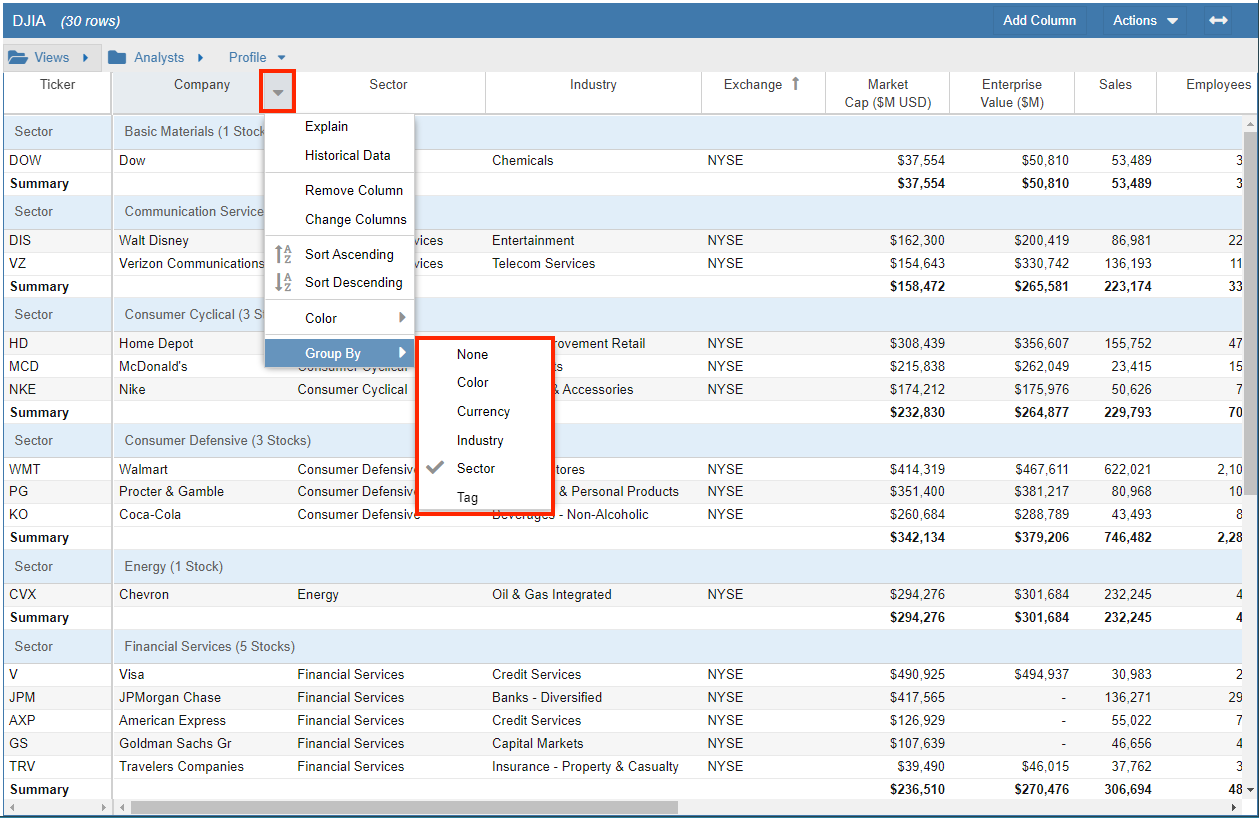Click the checkmark beside Sector option

pos(435,468)
